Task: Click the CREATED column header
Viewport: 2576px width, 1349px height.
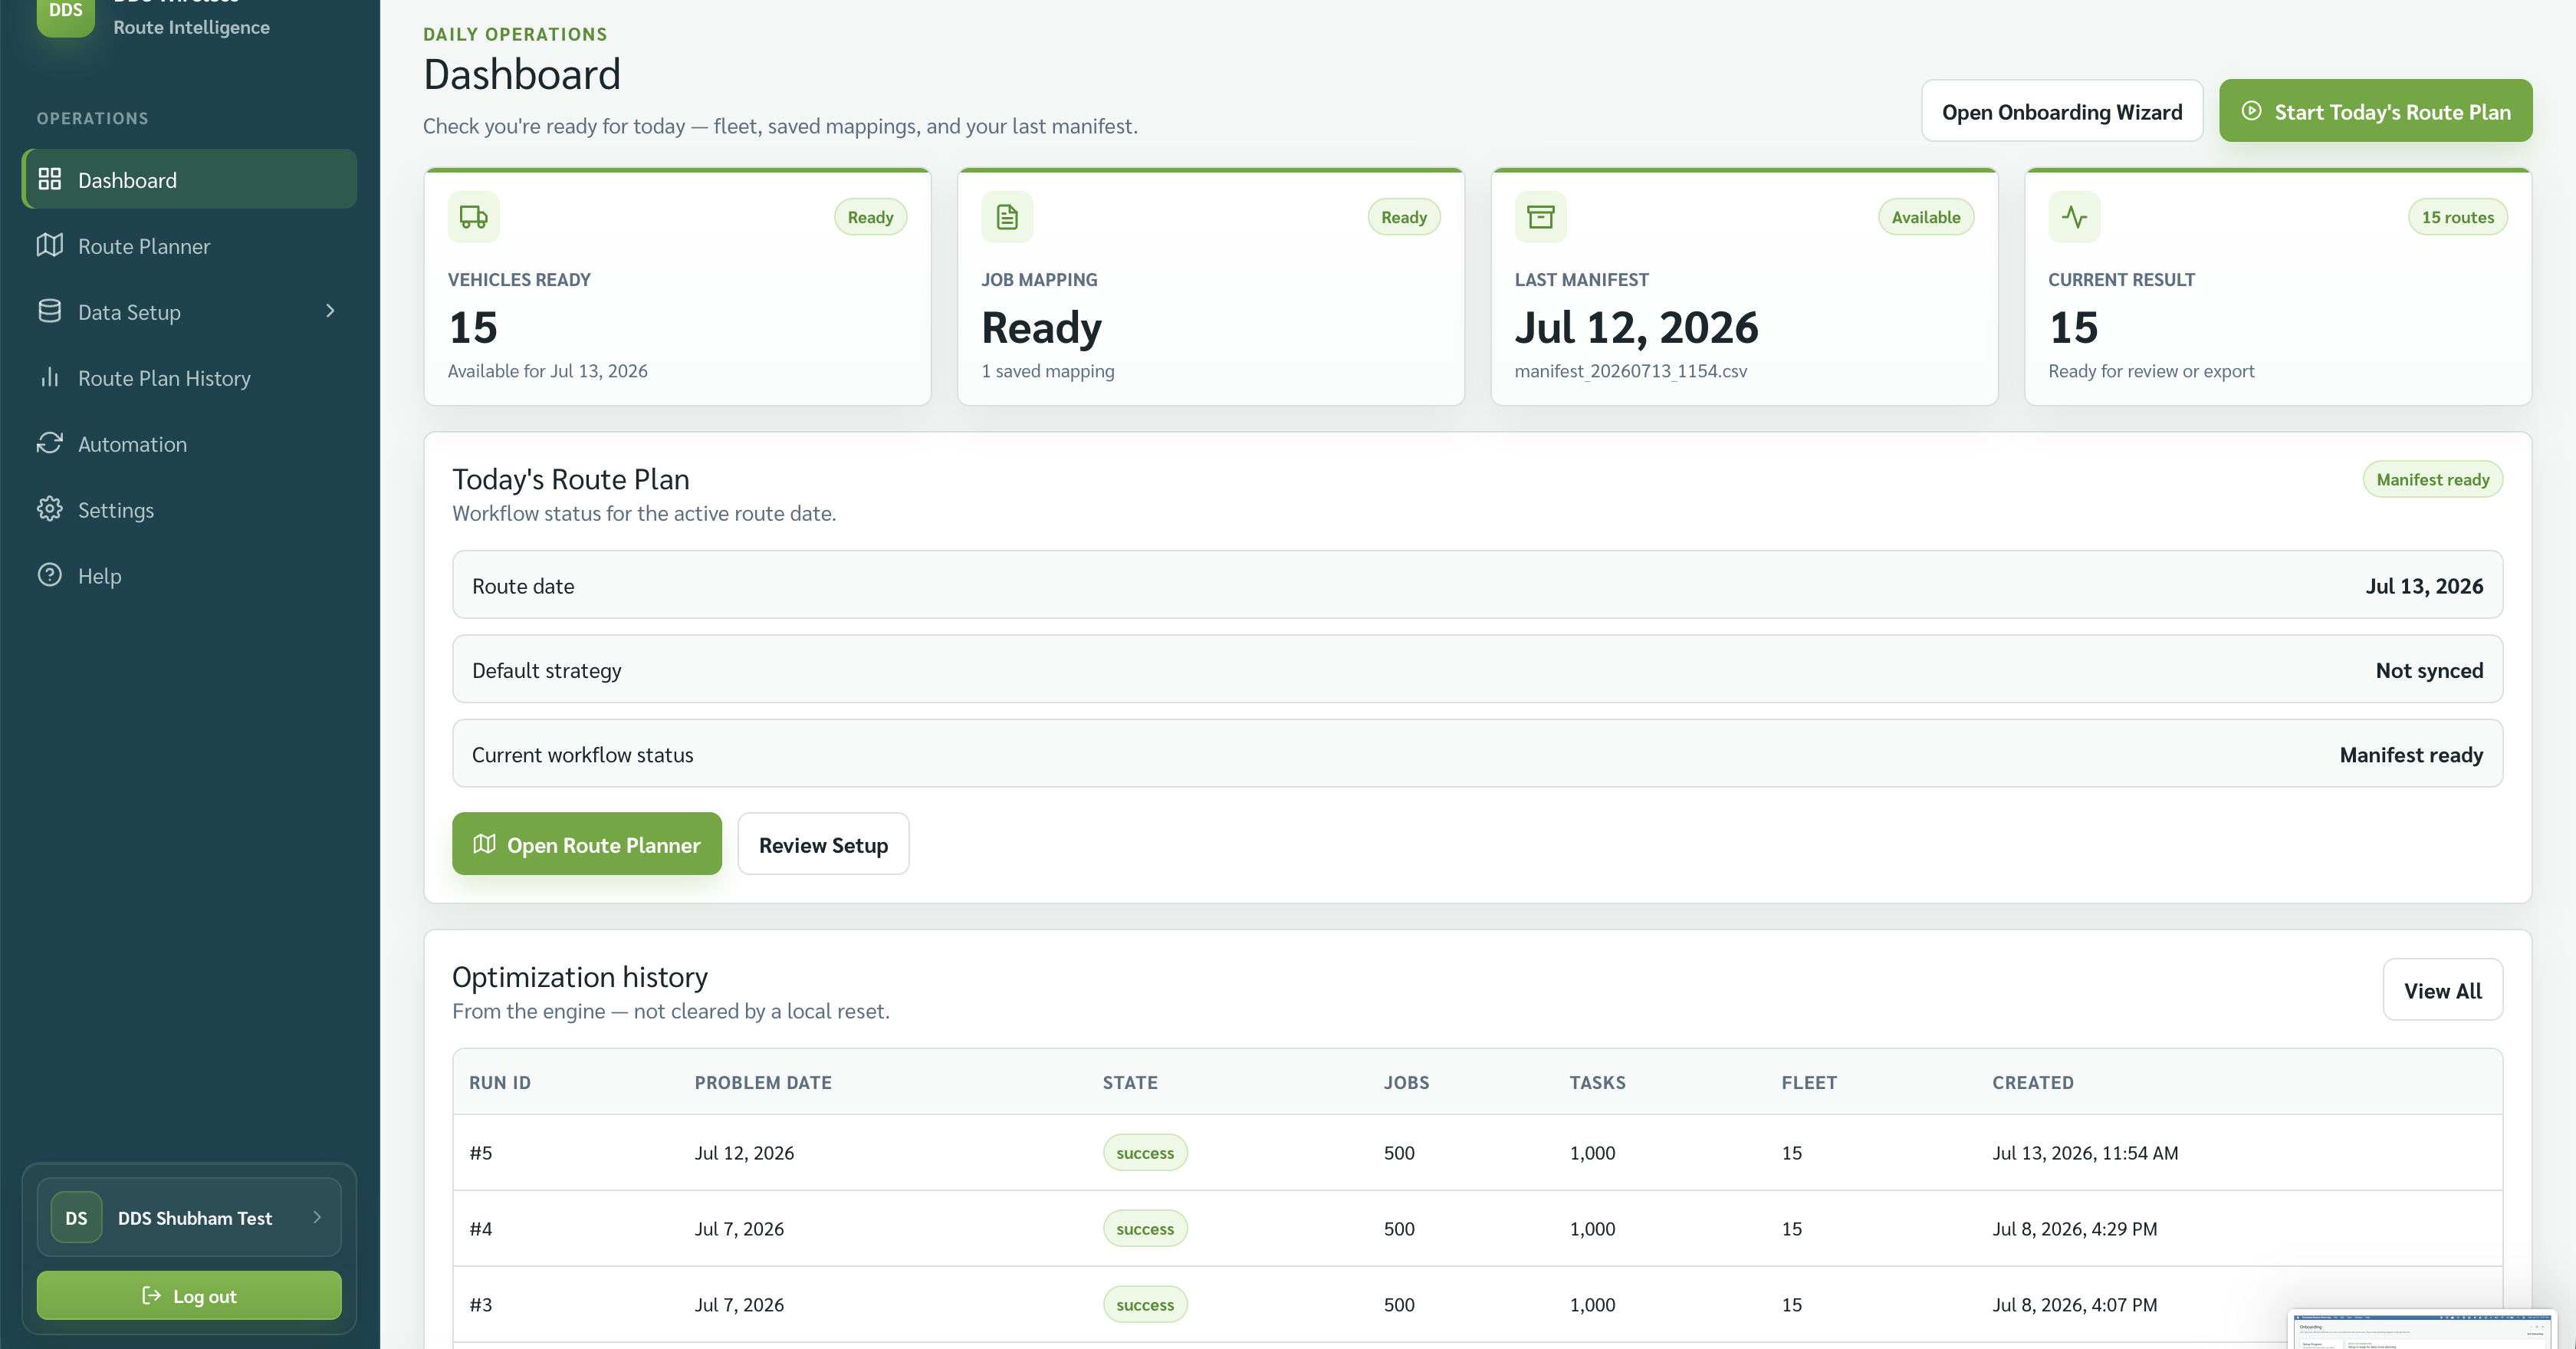Action: tap(2032, 1082)
